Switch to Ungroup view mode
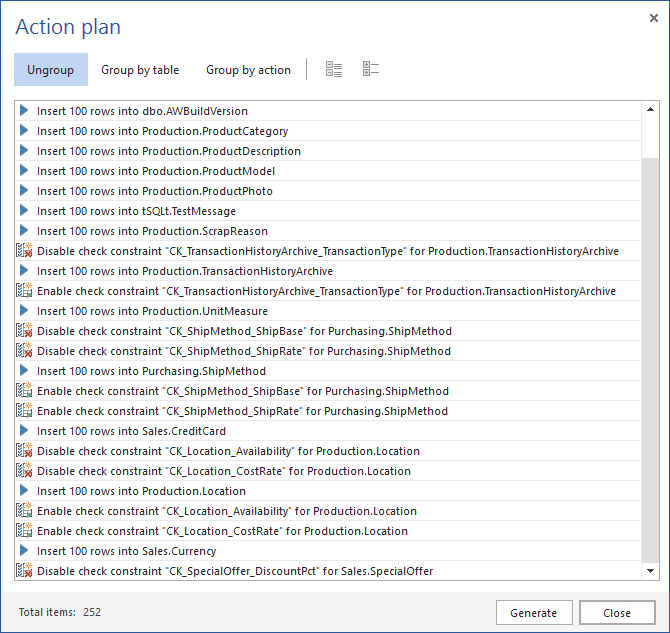The height and width of the screenshot is (633, 670). pyautogui.click(x=51, y=70)
